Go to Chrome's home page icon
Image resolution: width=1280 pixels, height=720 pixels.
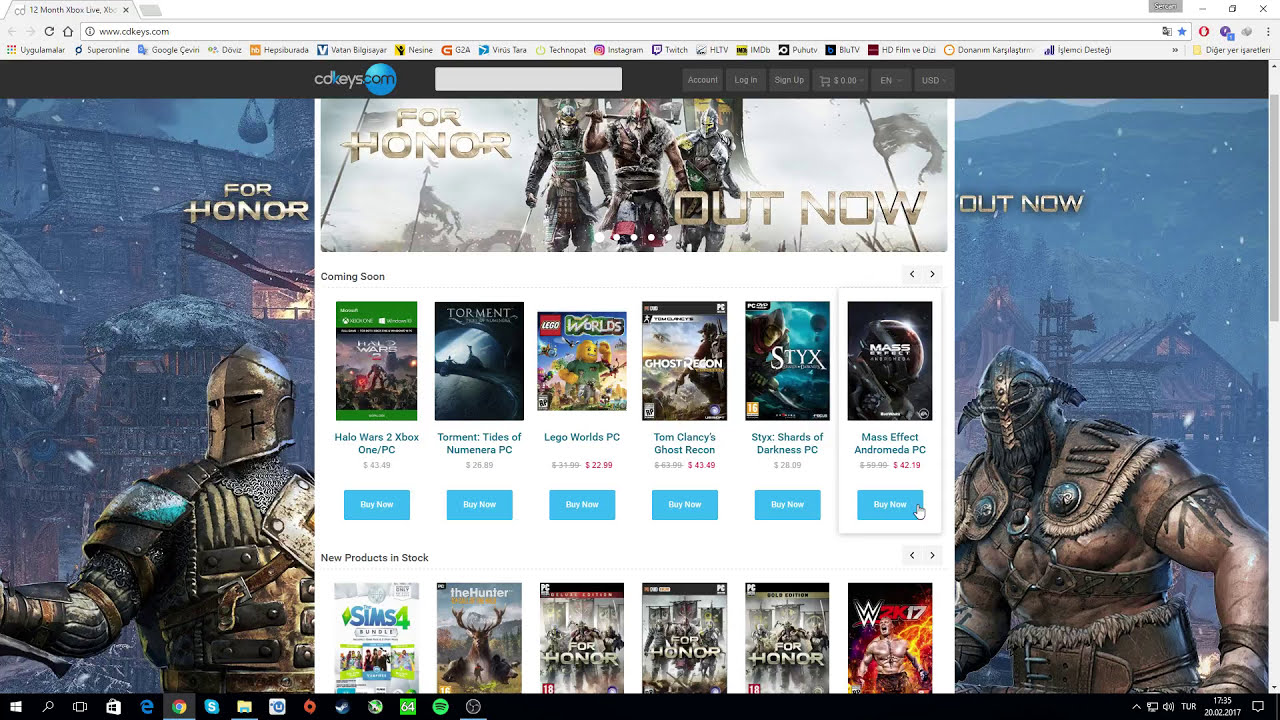click(67, 31)
